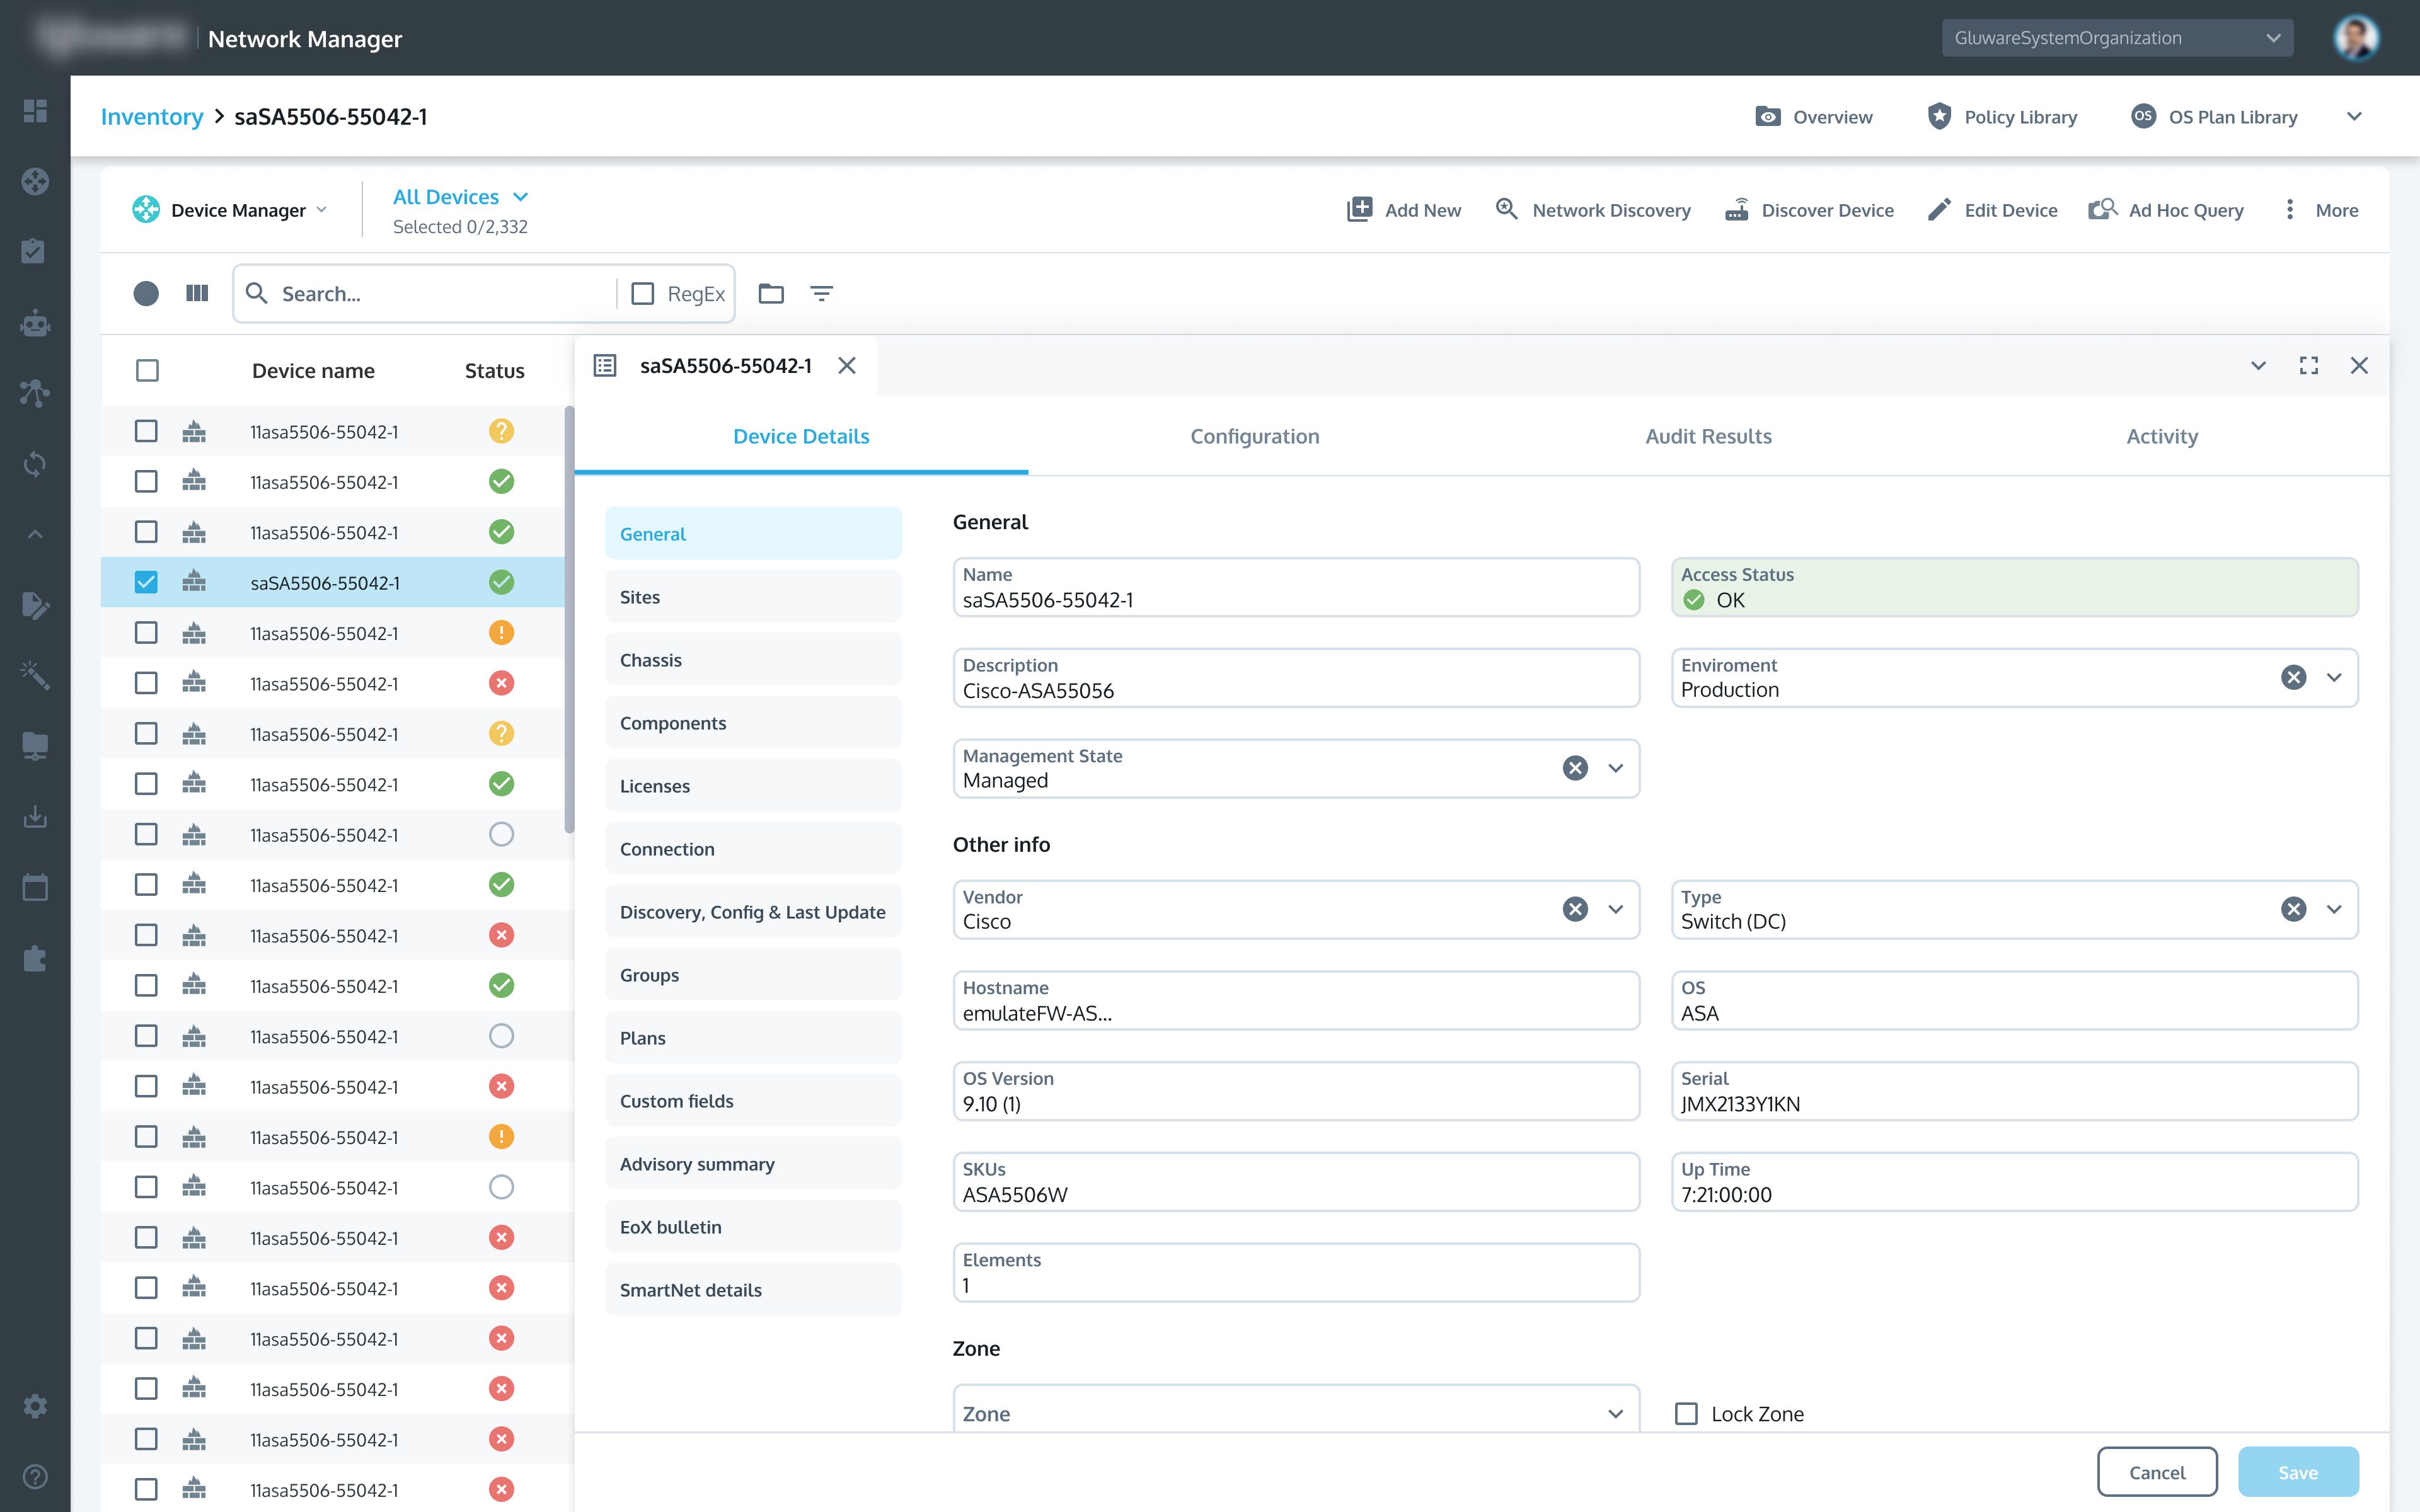Click the device list vertical scrollbar
This screenshot has height=1512, width=2420.
[569, 620]
